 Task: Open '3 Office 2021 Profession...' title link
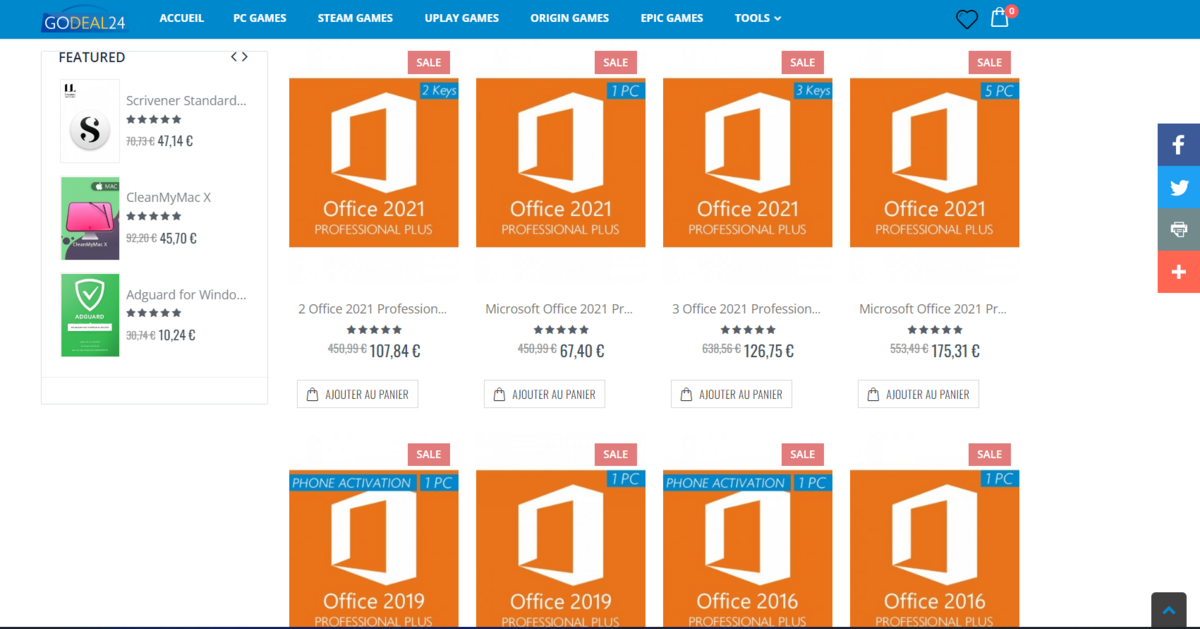coord(746,309)
